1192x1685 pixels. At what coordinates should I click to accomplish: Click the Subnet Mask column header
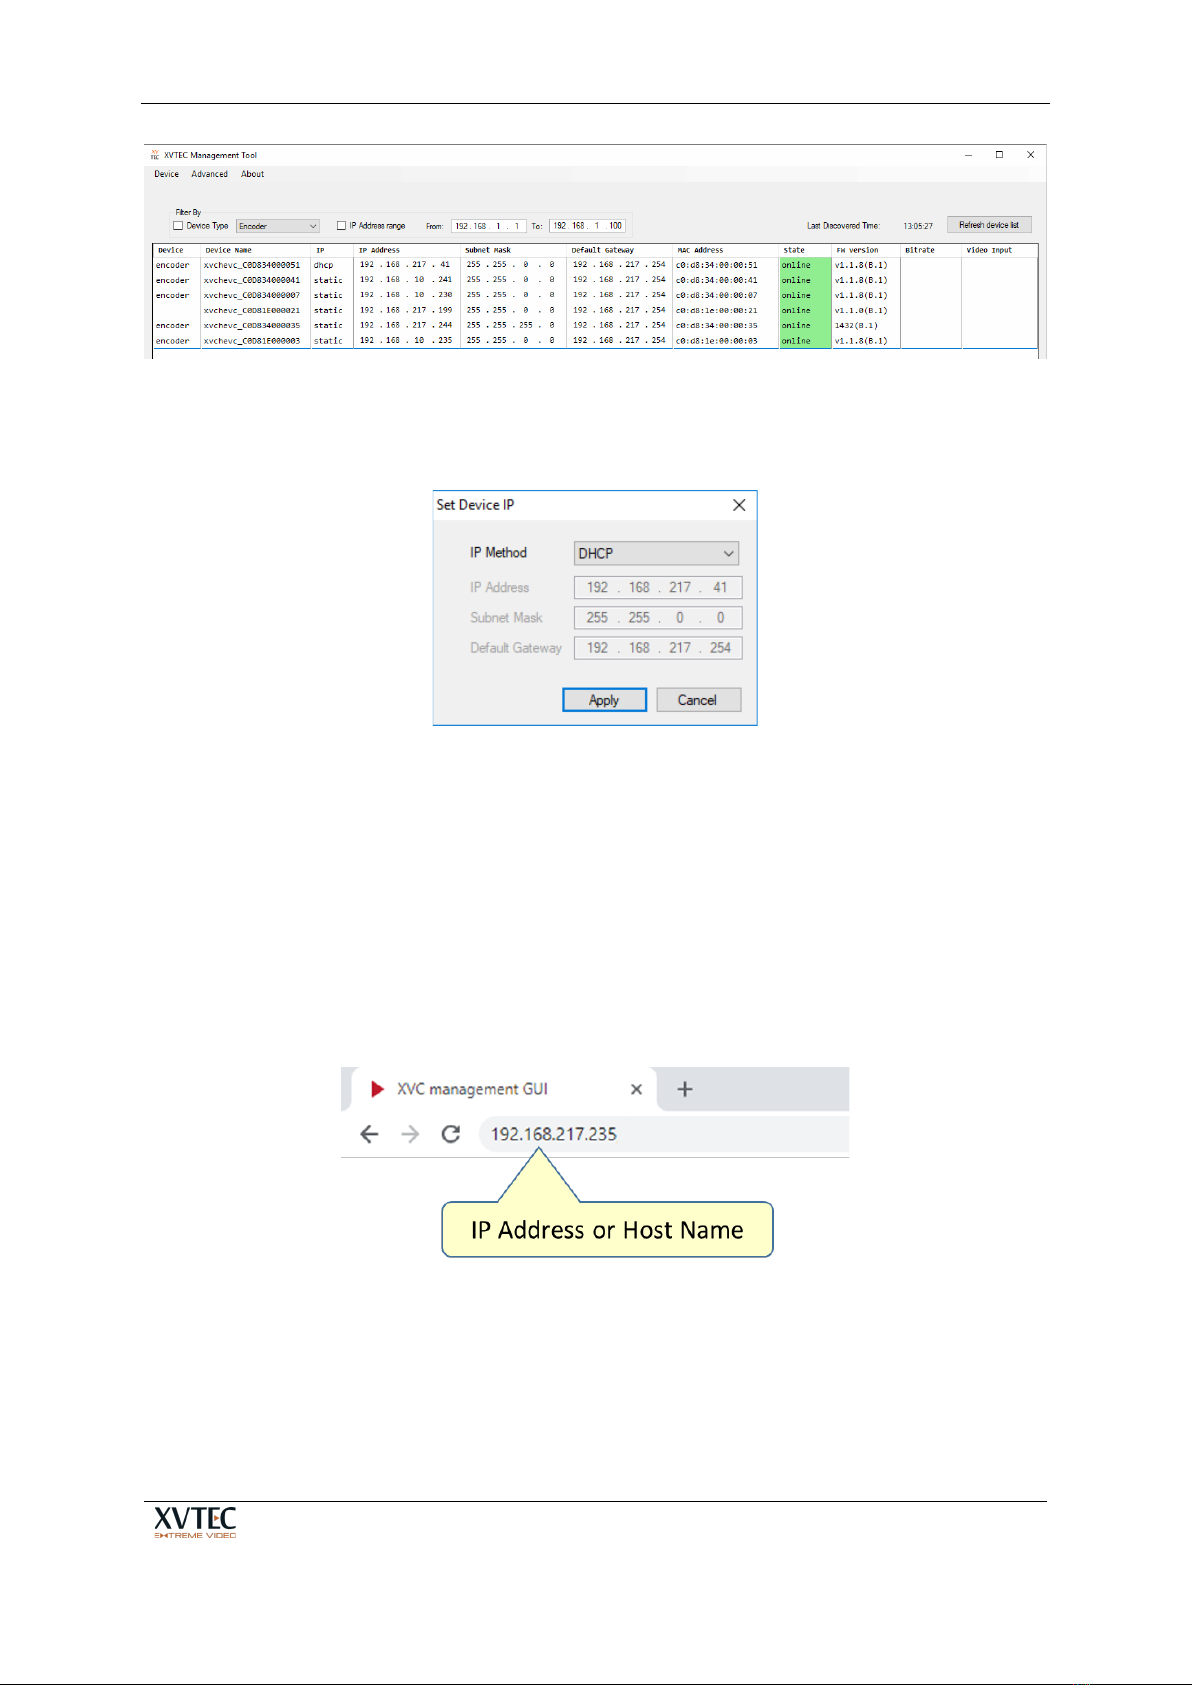pos(514,250)
